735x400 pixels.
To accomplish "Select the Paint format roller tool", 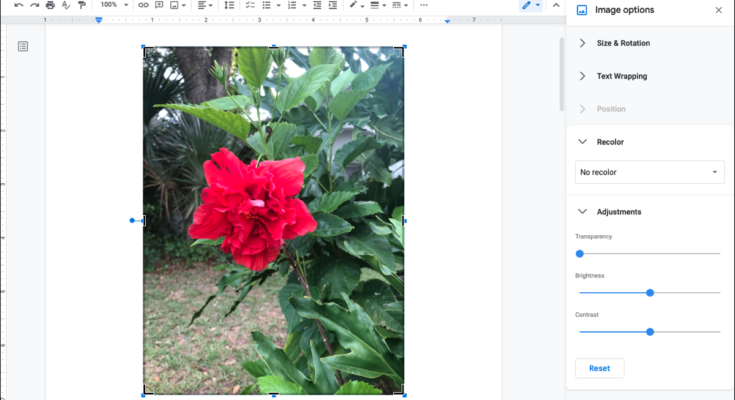I will [x=81, y=5].
